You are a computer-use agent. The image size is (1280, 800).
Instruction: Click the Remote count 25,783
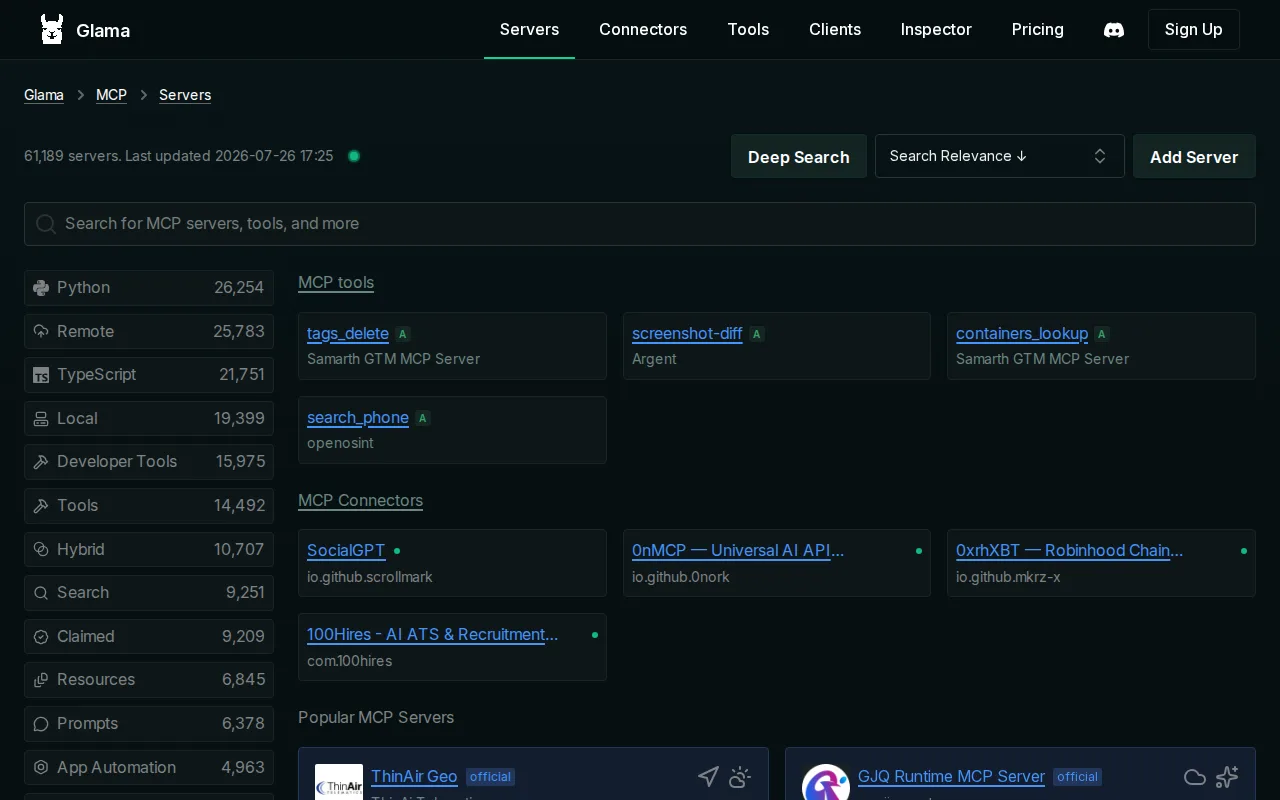239,331
